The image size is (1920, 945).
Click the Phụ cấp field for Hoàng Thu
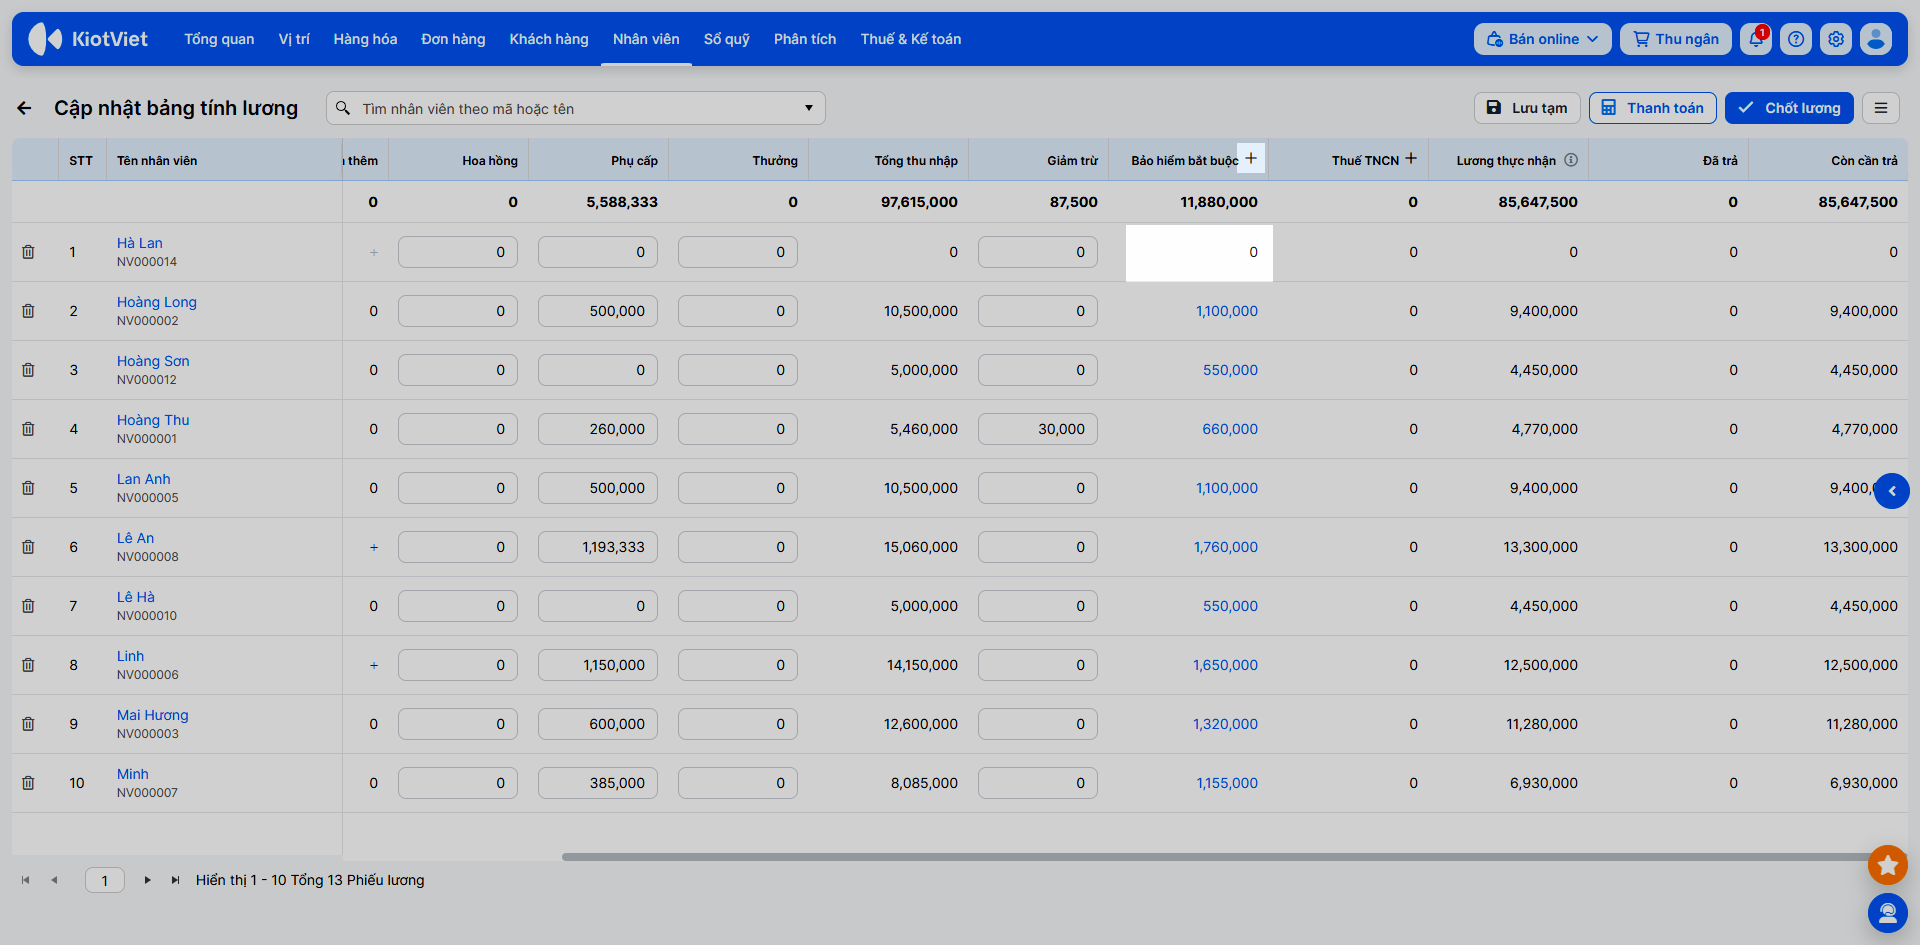pyautogui.click(x=598, y=429)
